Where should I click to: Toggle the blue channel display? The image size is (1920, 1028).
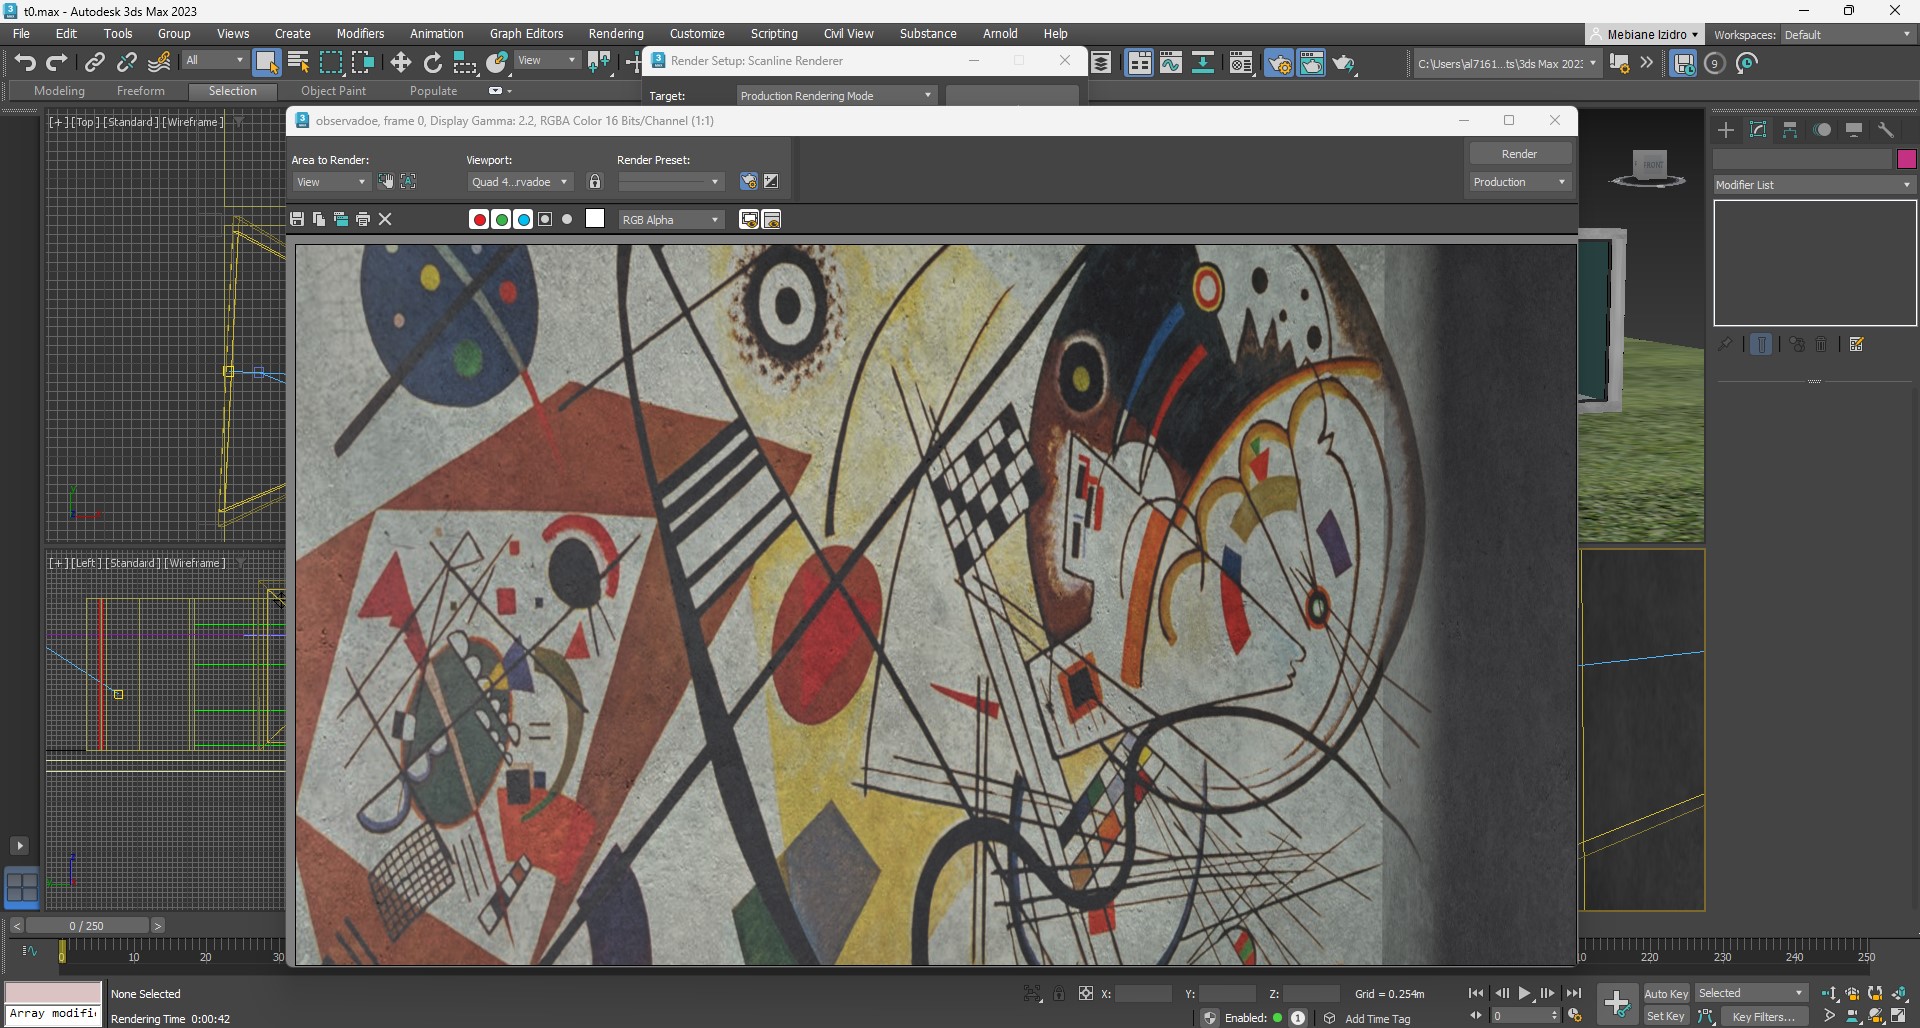coord(523,219)
